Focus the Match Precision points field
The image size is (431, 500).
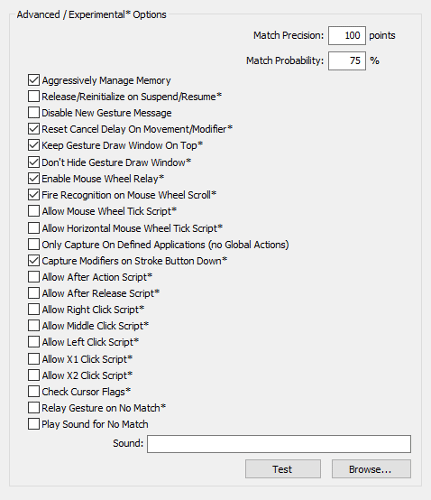[347, 35]
